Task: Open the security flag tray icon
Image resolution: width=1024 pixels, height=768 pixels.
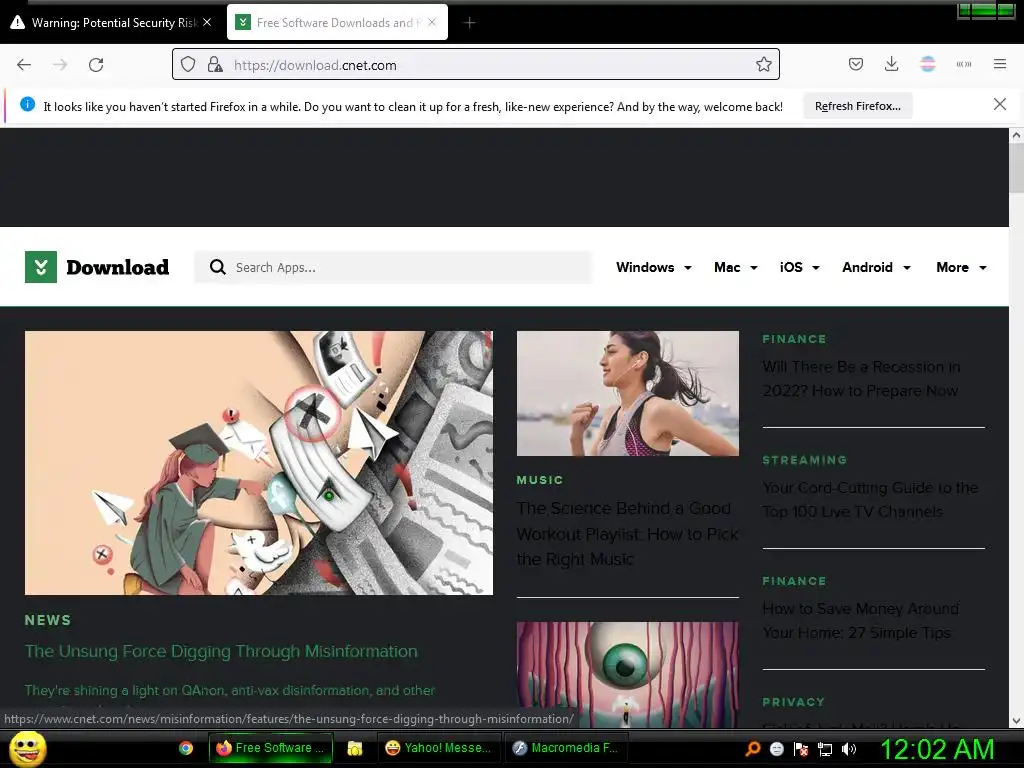Action: (801, 749)
